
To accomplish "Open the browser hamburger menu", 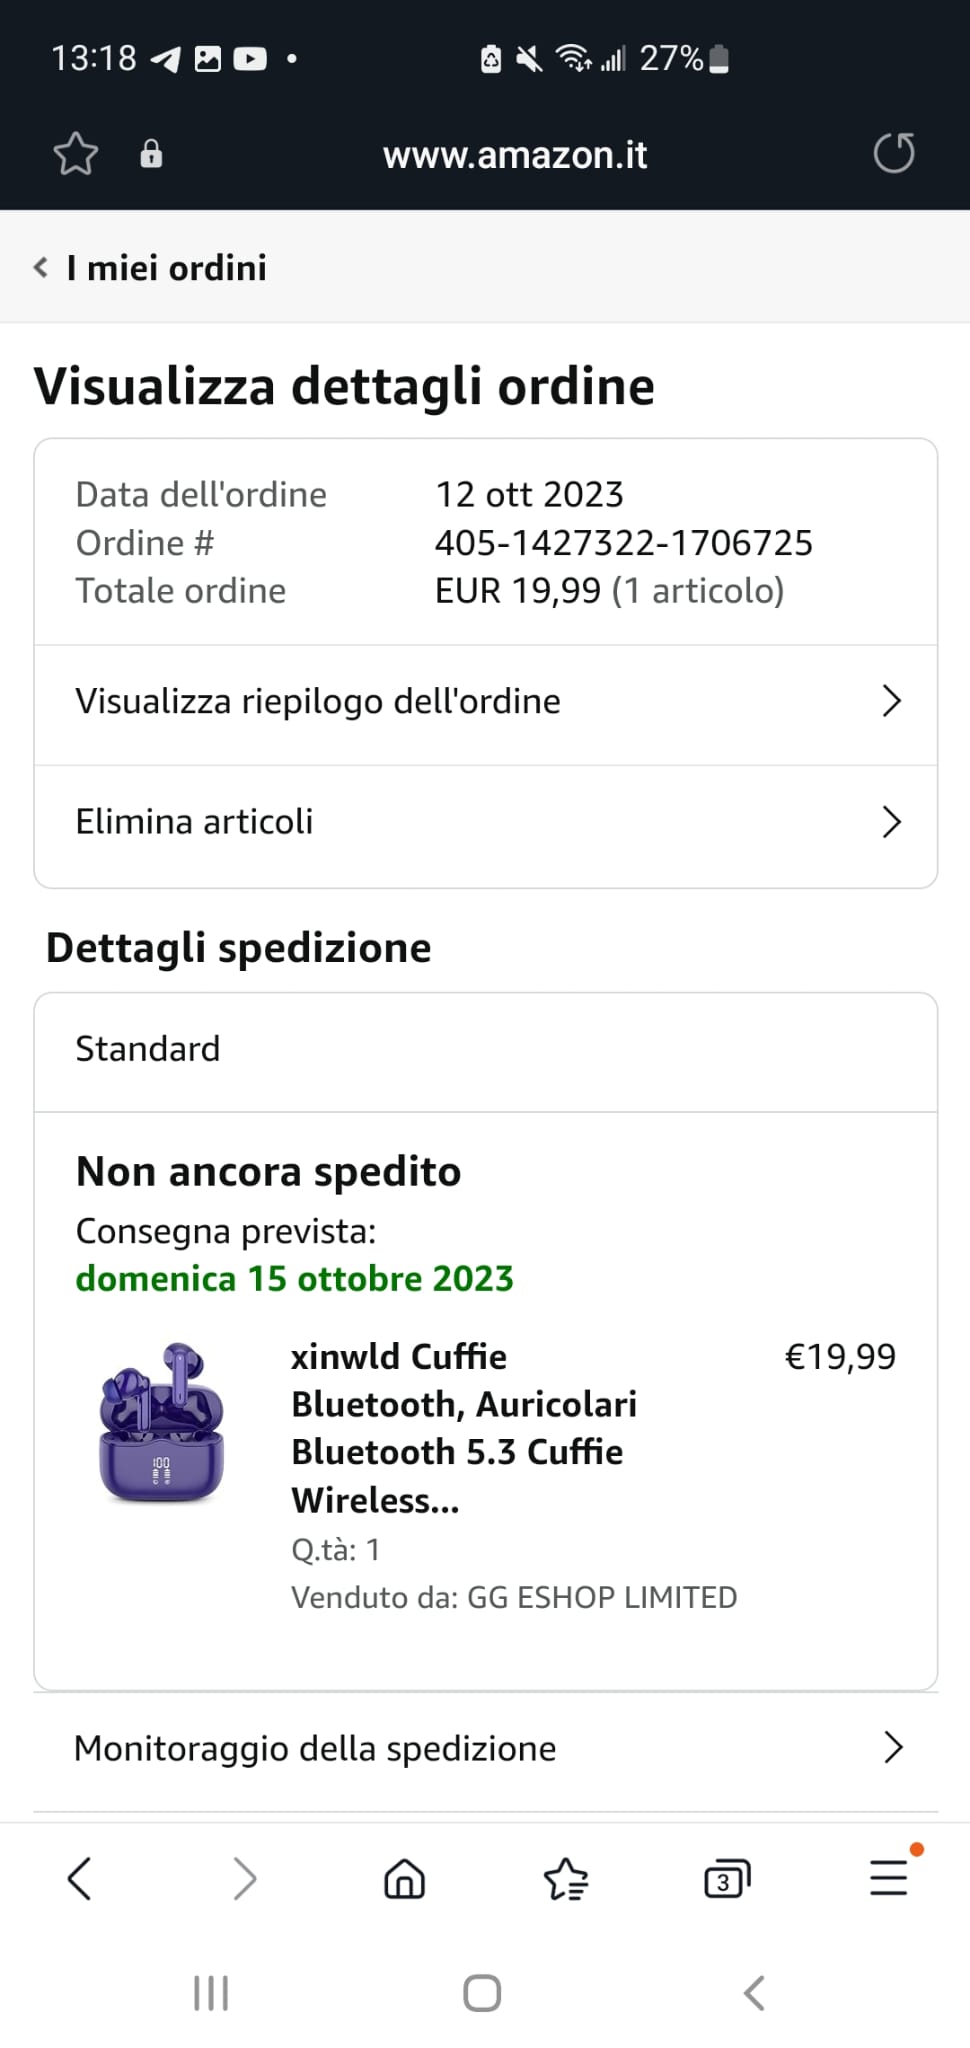I will pyautogui.click(x=888, y=1878).
